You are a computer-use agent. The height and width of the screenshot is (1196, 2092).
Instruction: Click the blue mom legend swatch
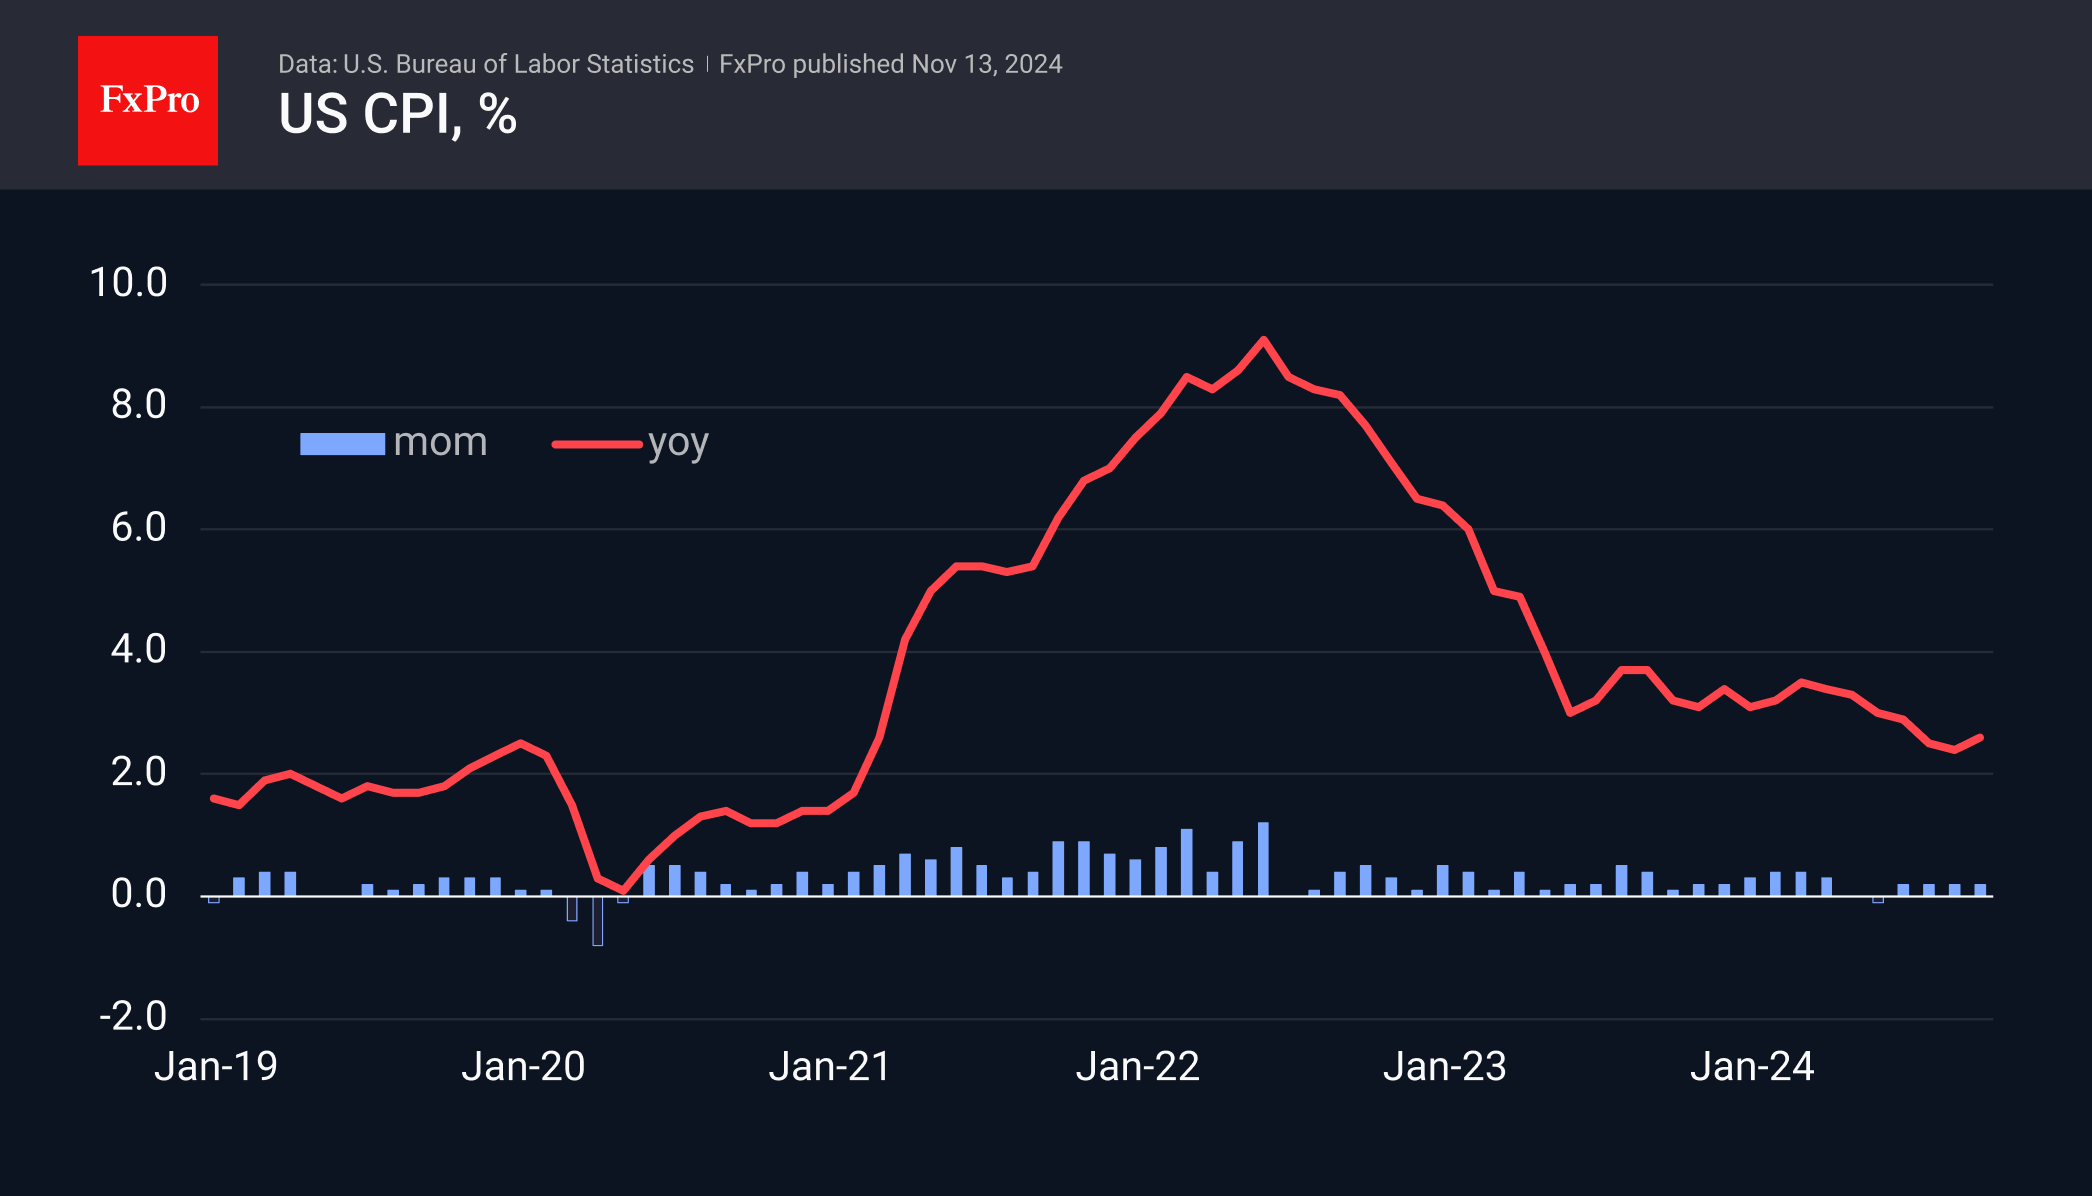pyautogui.click(x=342, y=444)
